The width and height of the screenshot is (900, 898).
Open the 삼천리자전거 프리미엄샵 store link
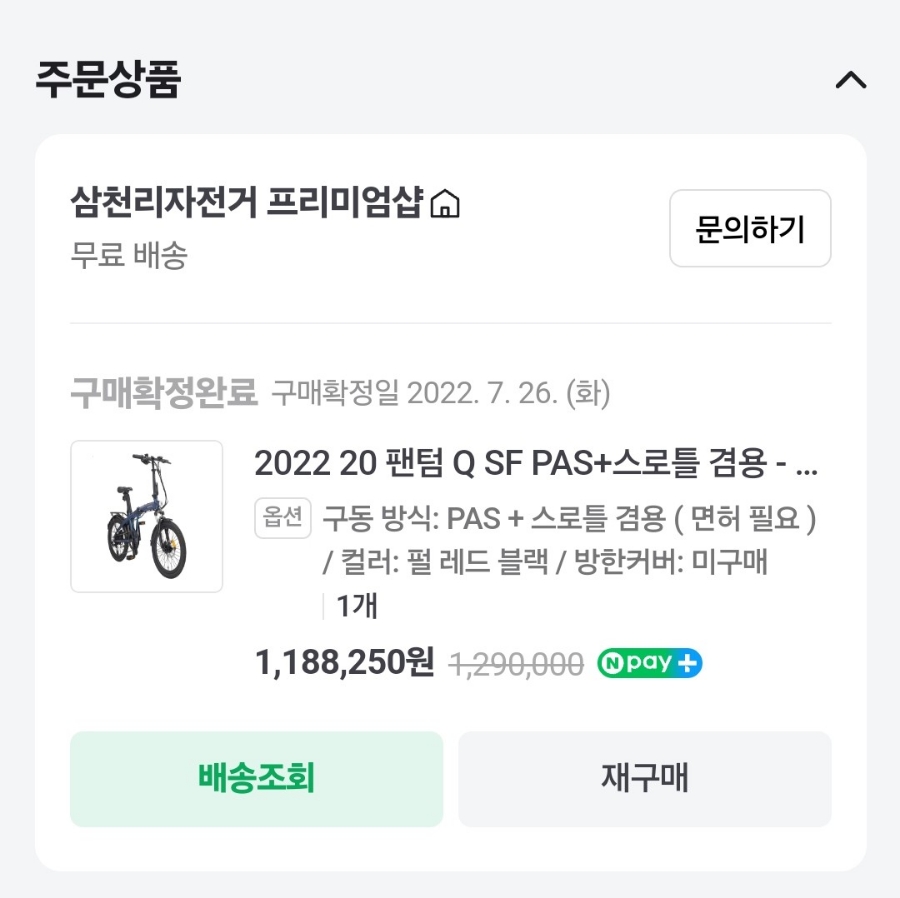tap(247, 203)
